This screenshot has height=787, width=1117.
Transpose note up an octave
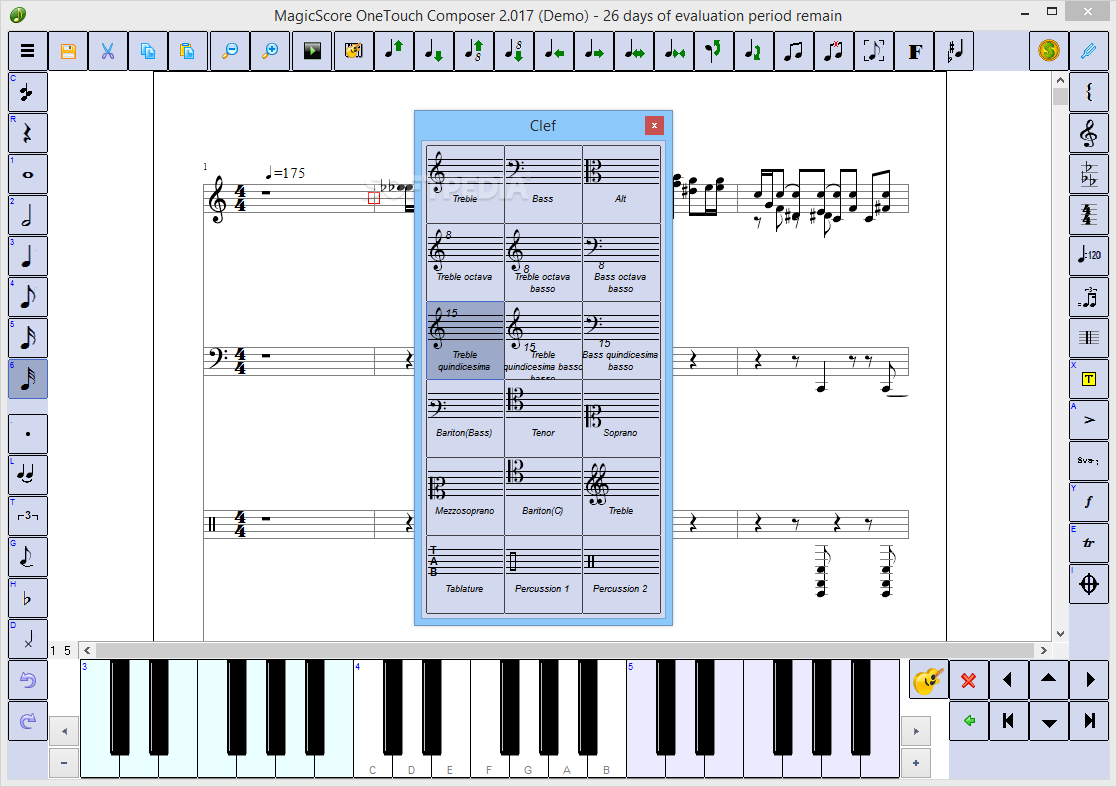tap(474, 51)
